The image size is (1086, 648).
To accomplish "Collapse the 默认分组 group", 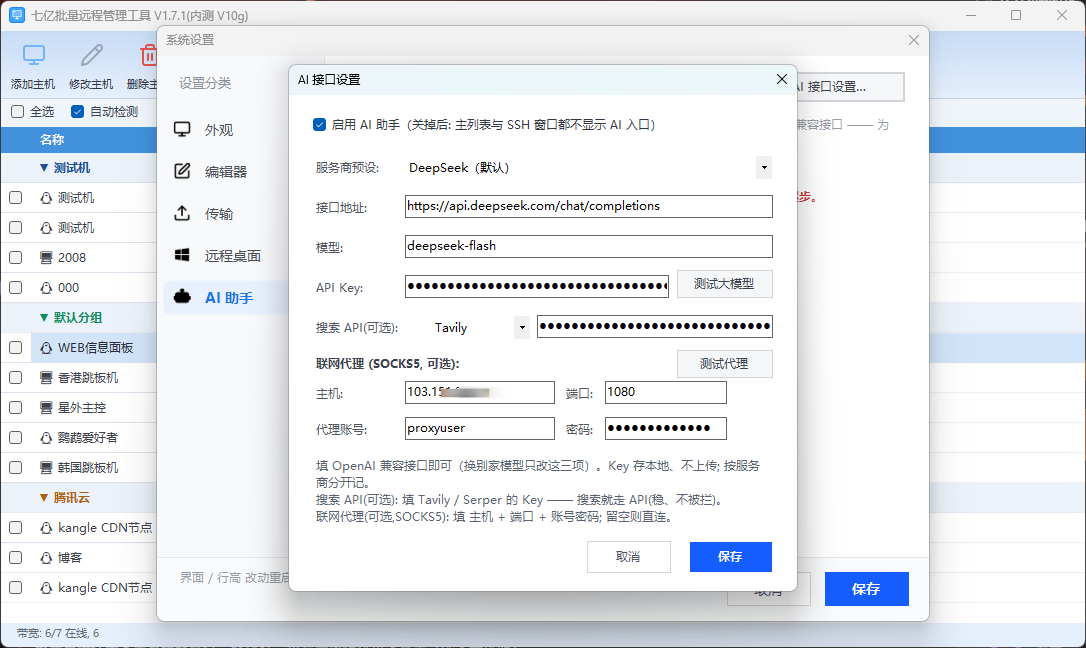I will (44, 318).
